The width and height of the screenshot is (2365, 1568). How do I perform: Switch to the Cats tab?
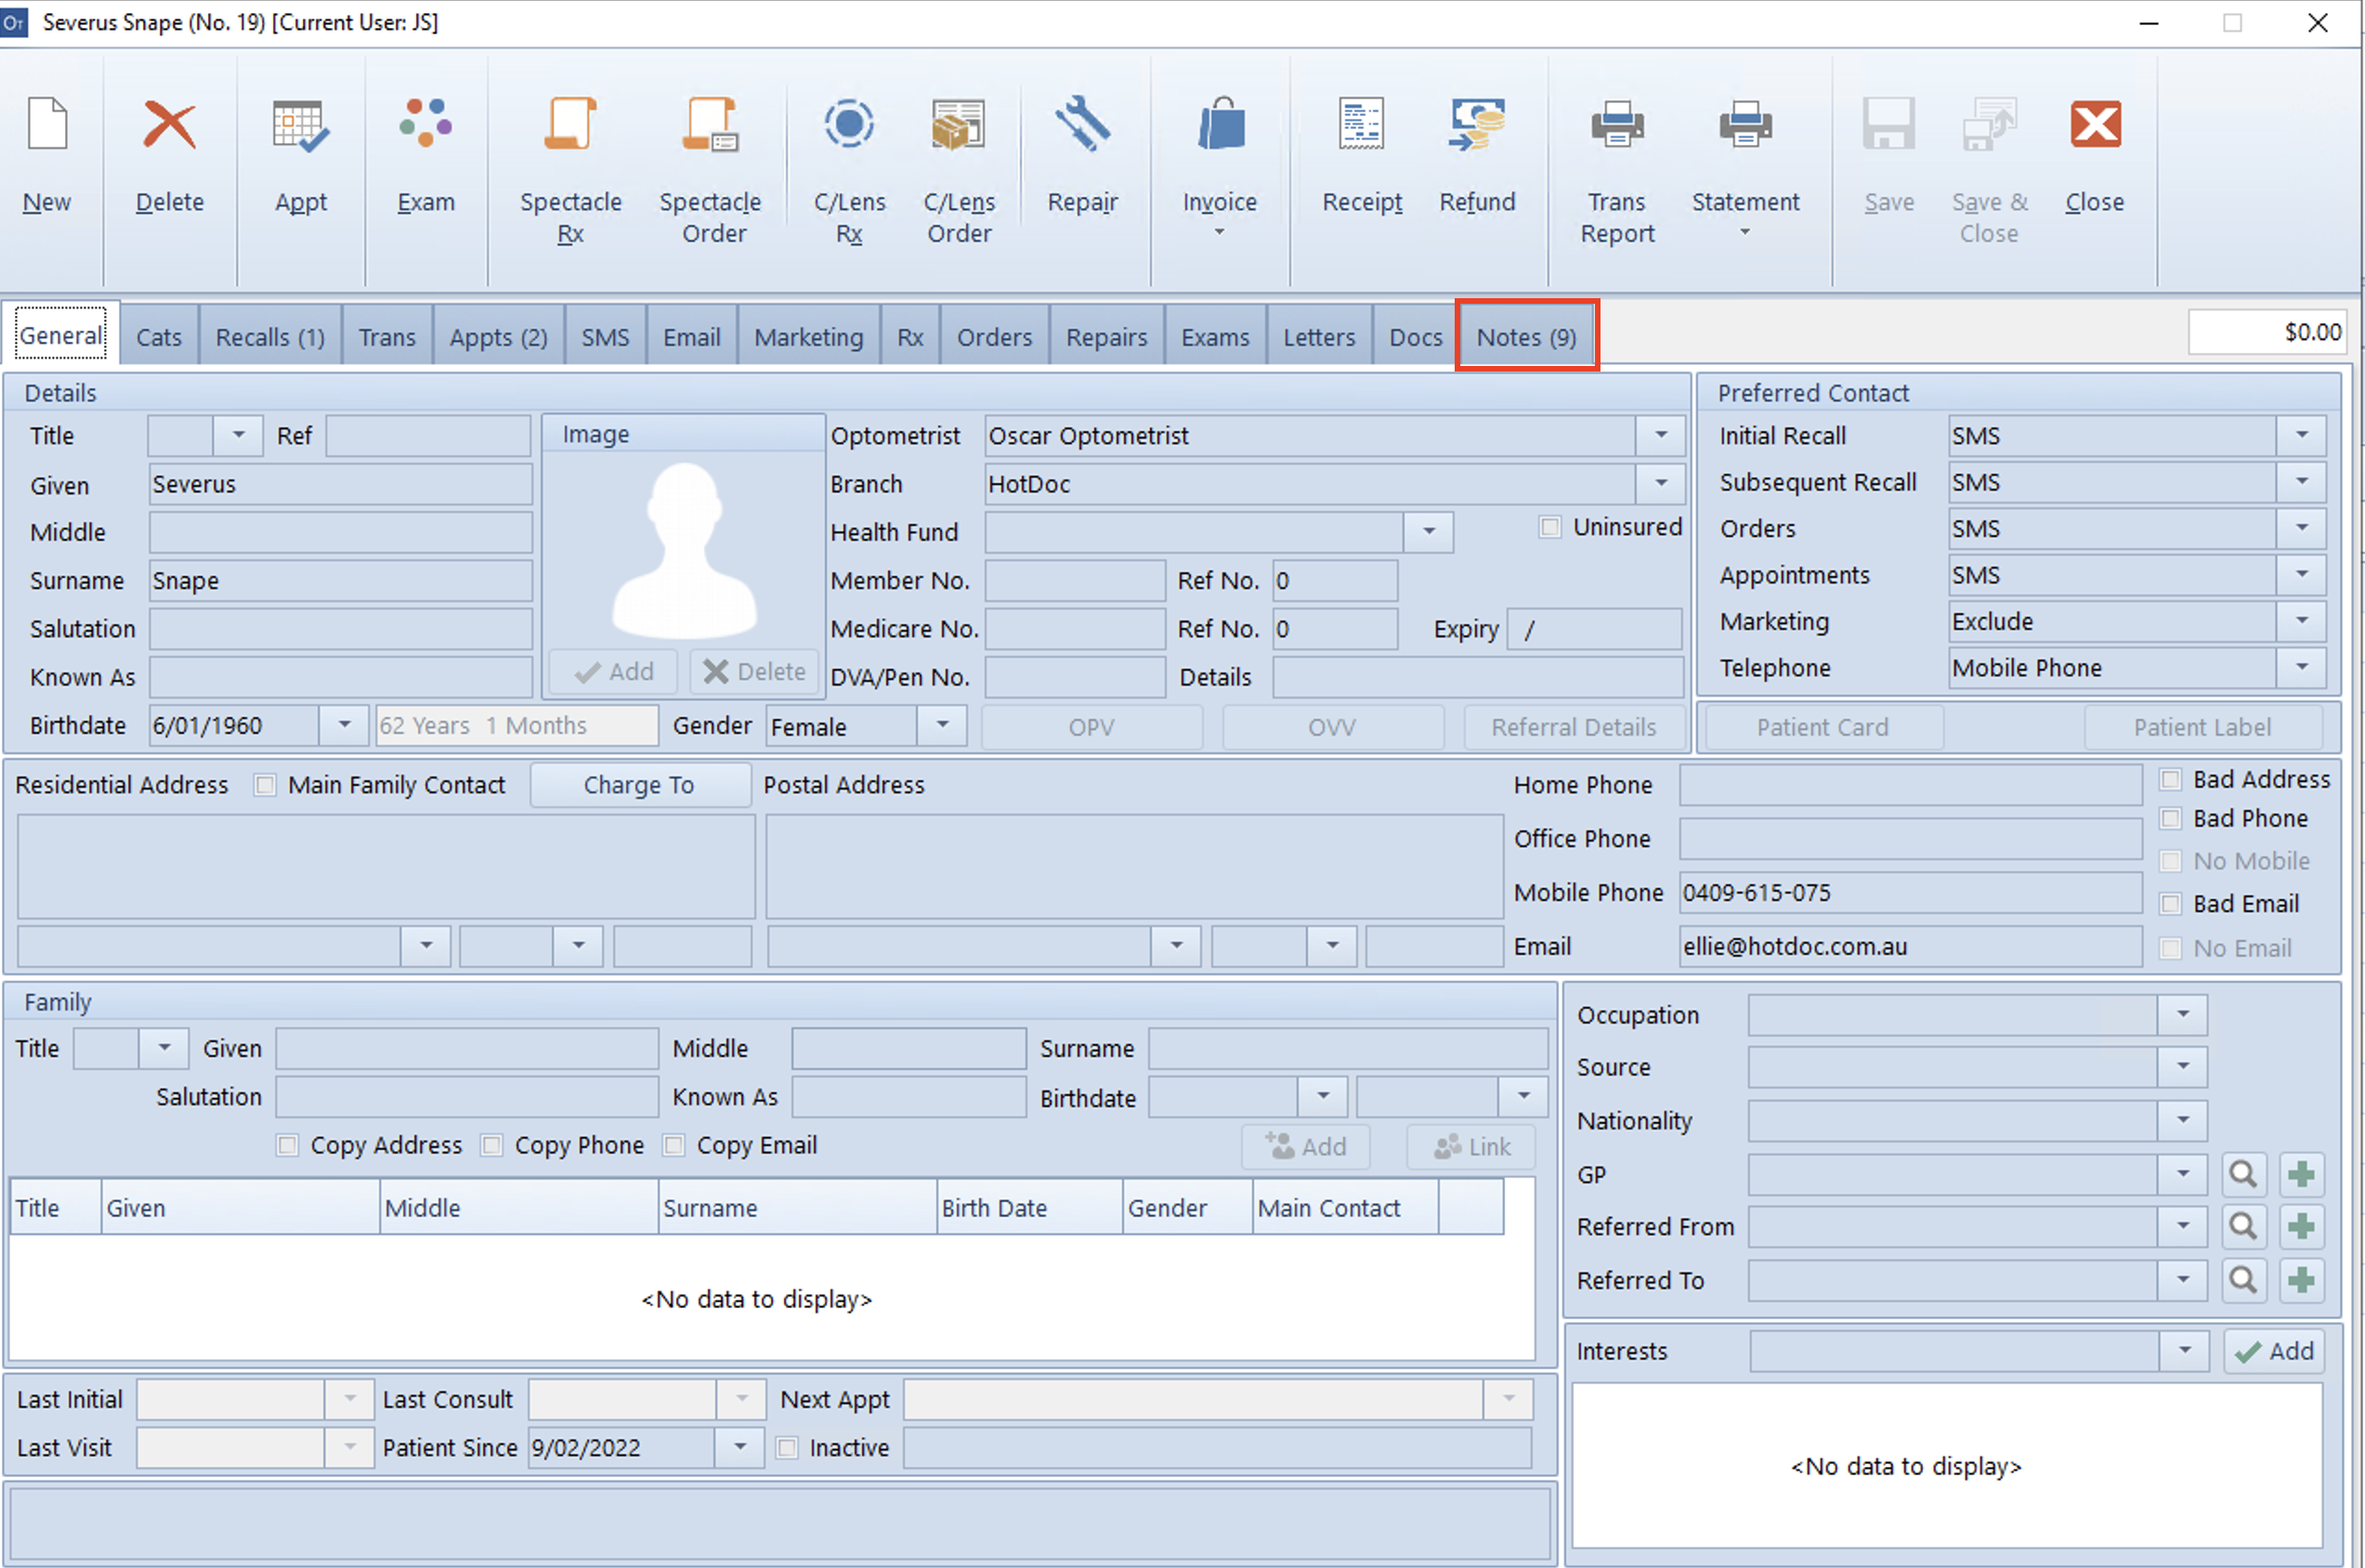pyautogui.click(x=159, y=337)
